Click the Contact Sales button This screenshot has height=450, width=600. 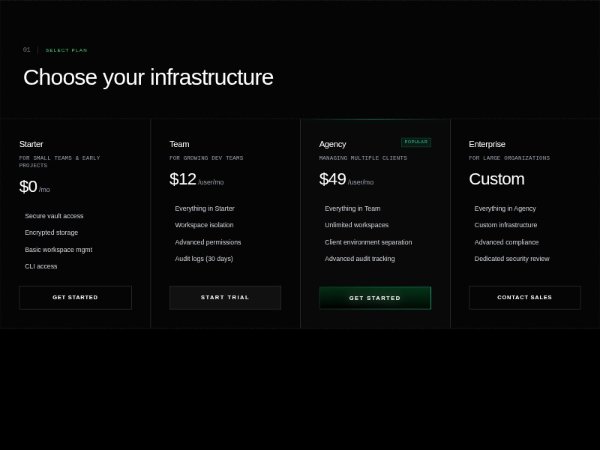pos(525,297)
